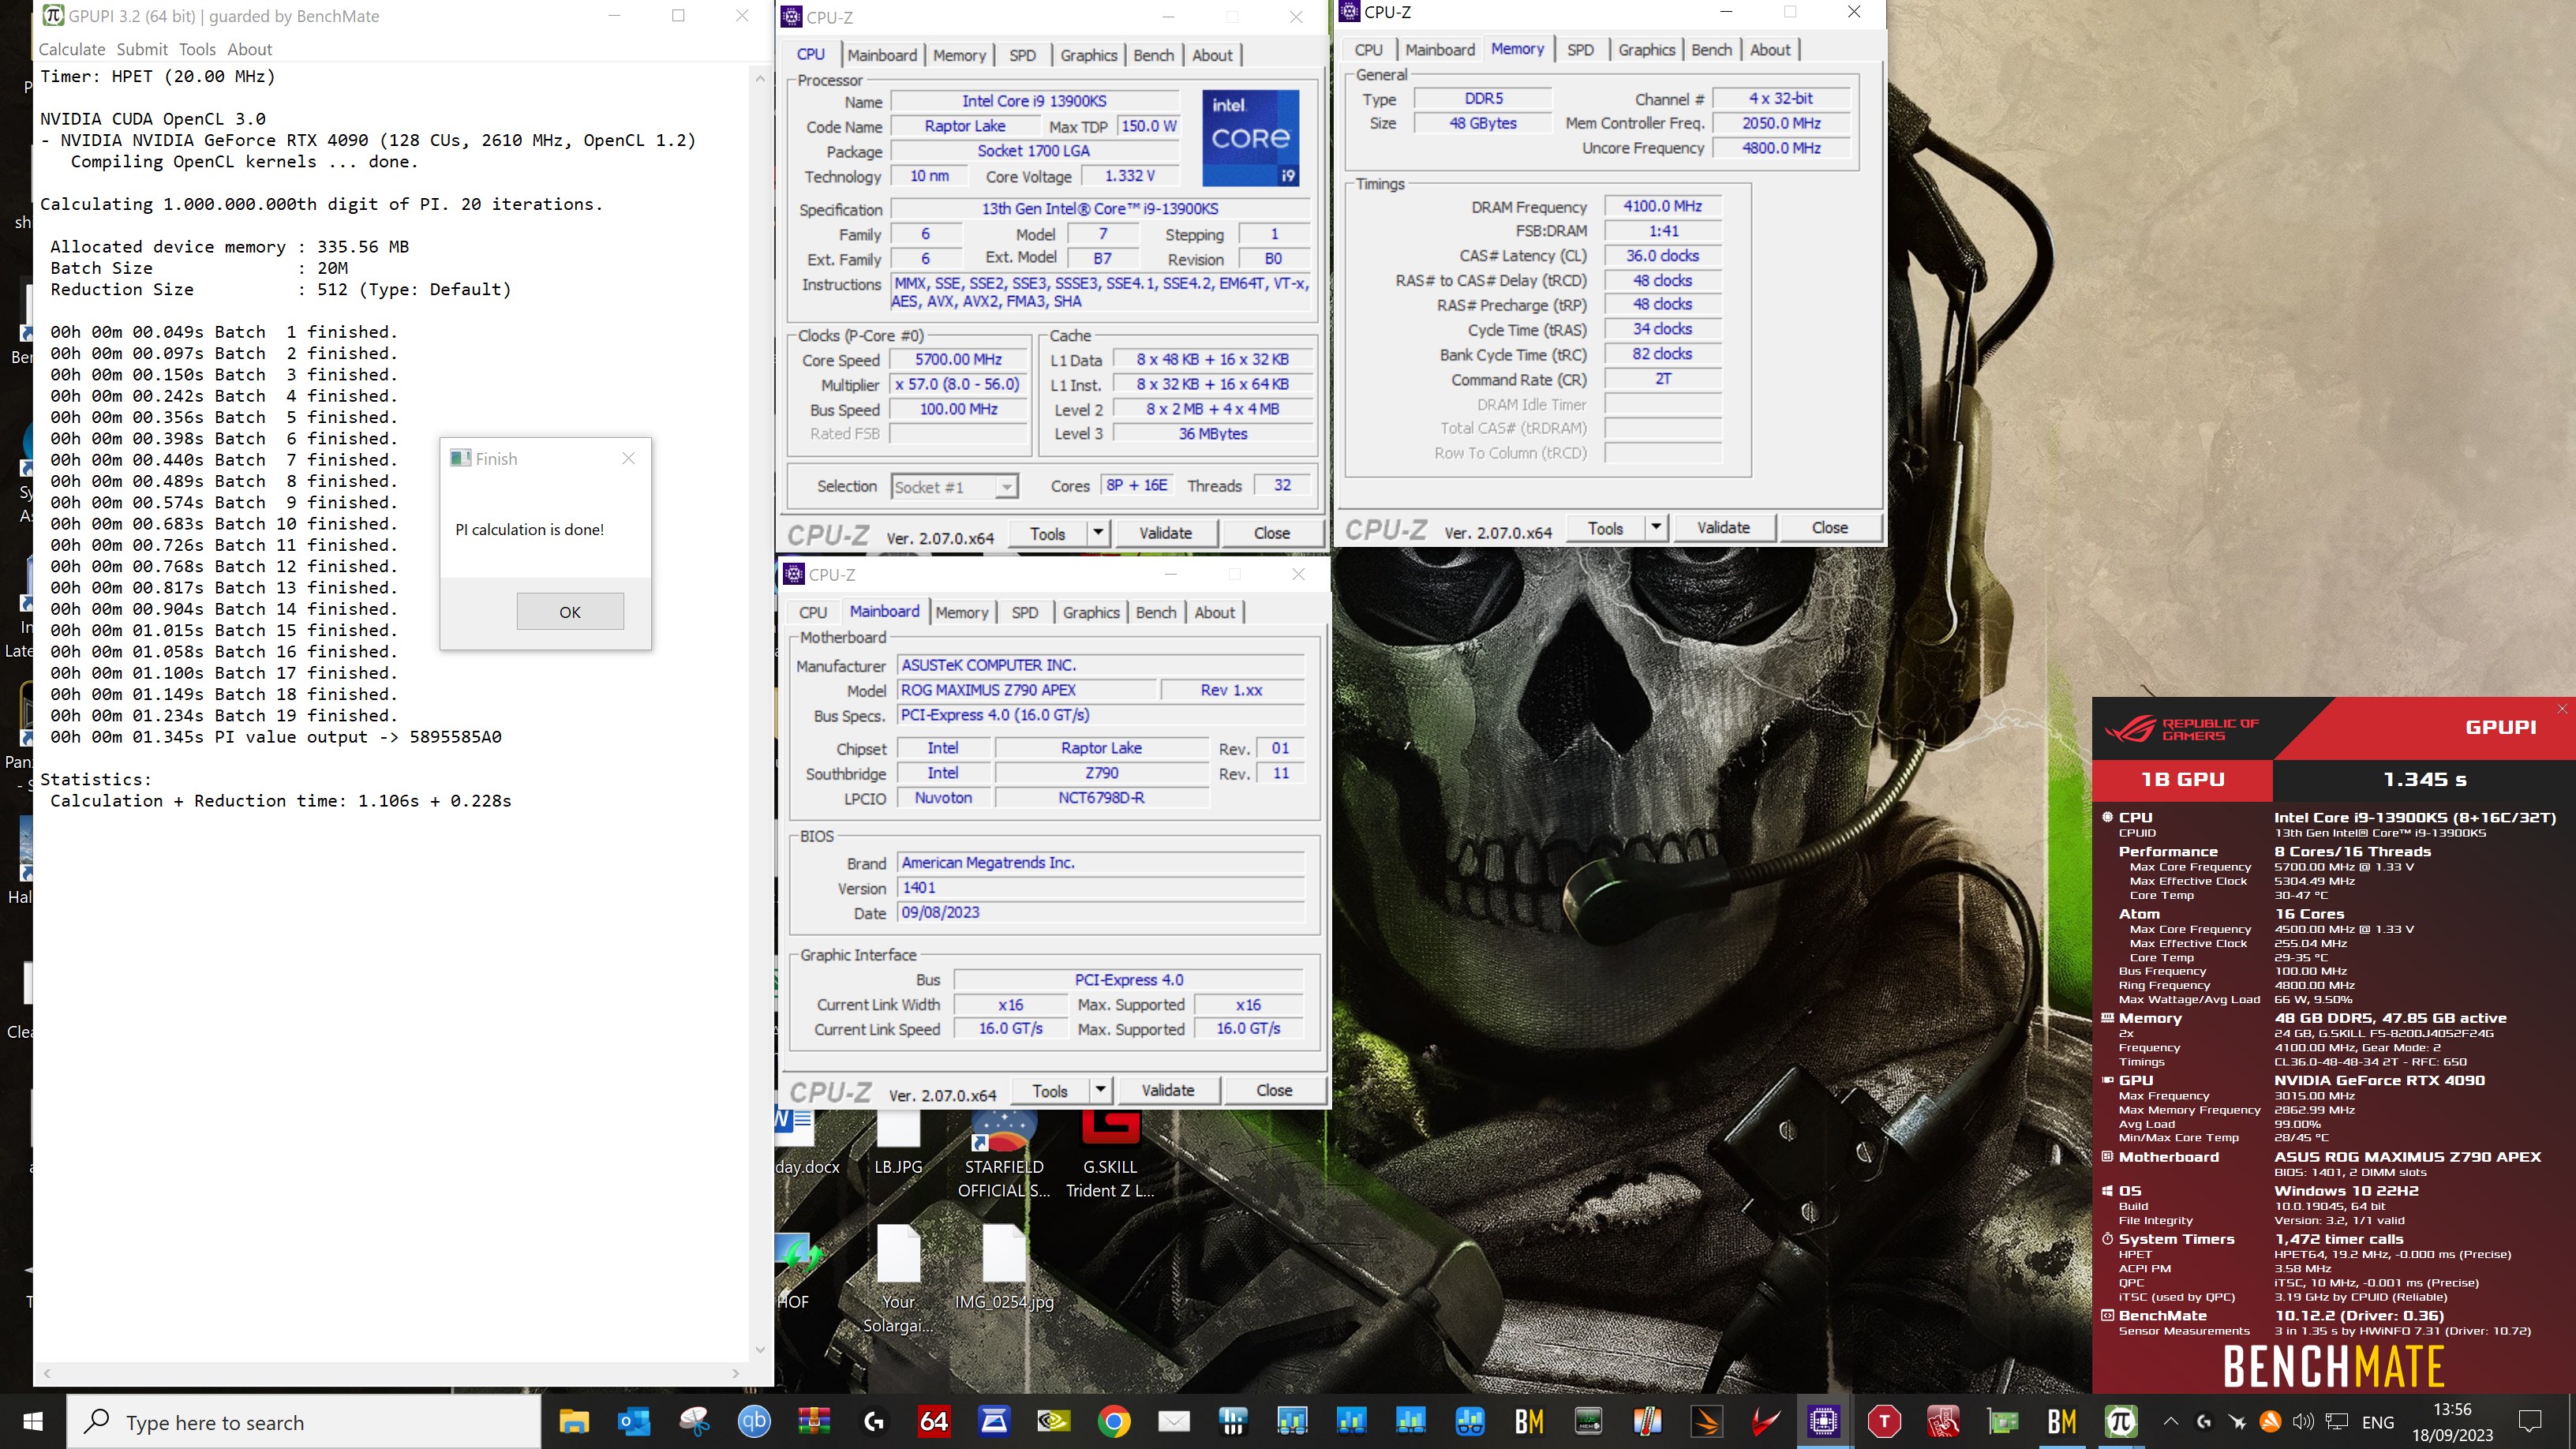This screenshot has width=2576, height=1449.
Task: Open the taskbar clock and date
Action: [2451, 1421]
